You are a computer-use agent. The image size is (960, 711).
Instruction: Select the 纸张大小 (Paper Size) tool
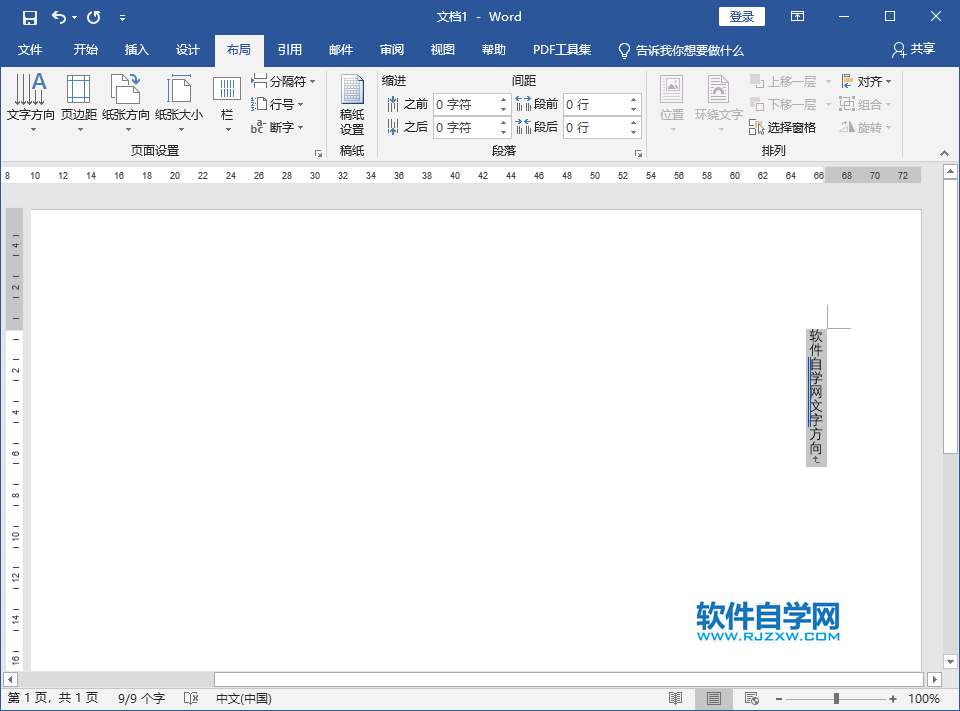(x=179, y=100)
